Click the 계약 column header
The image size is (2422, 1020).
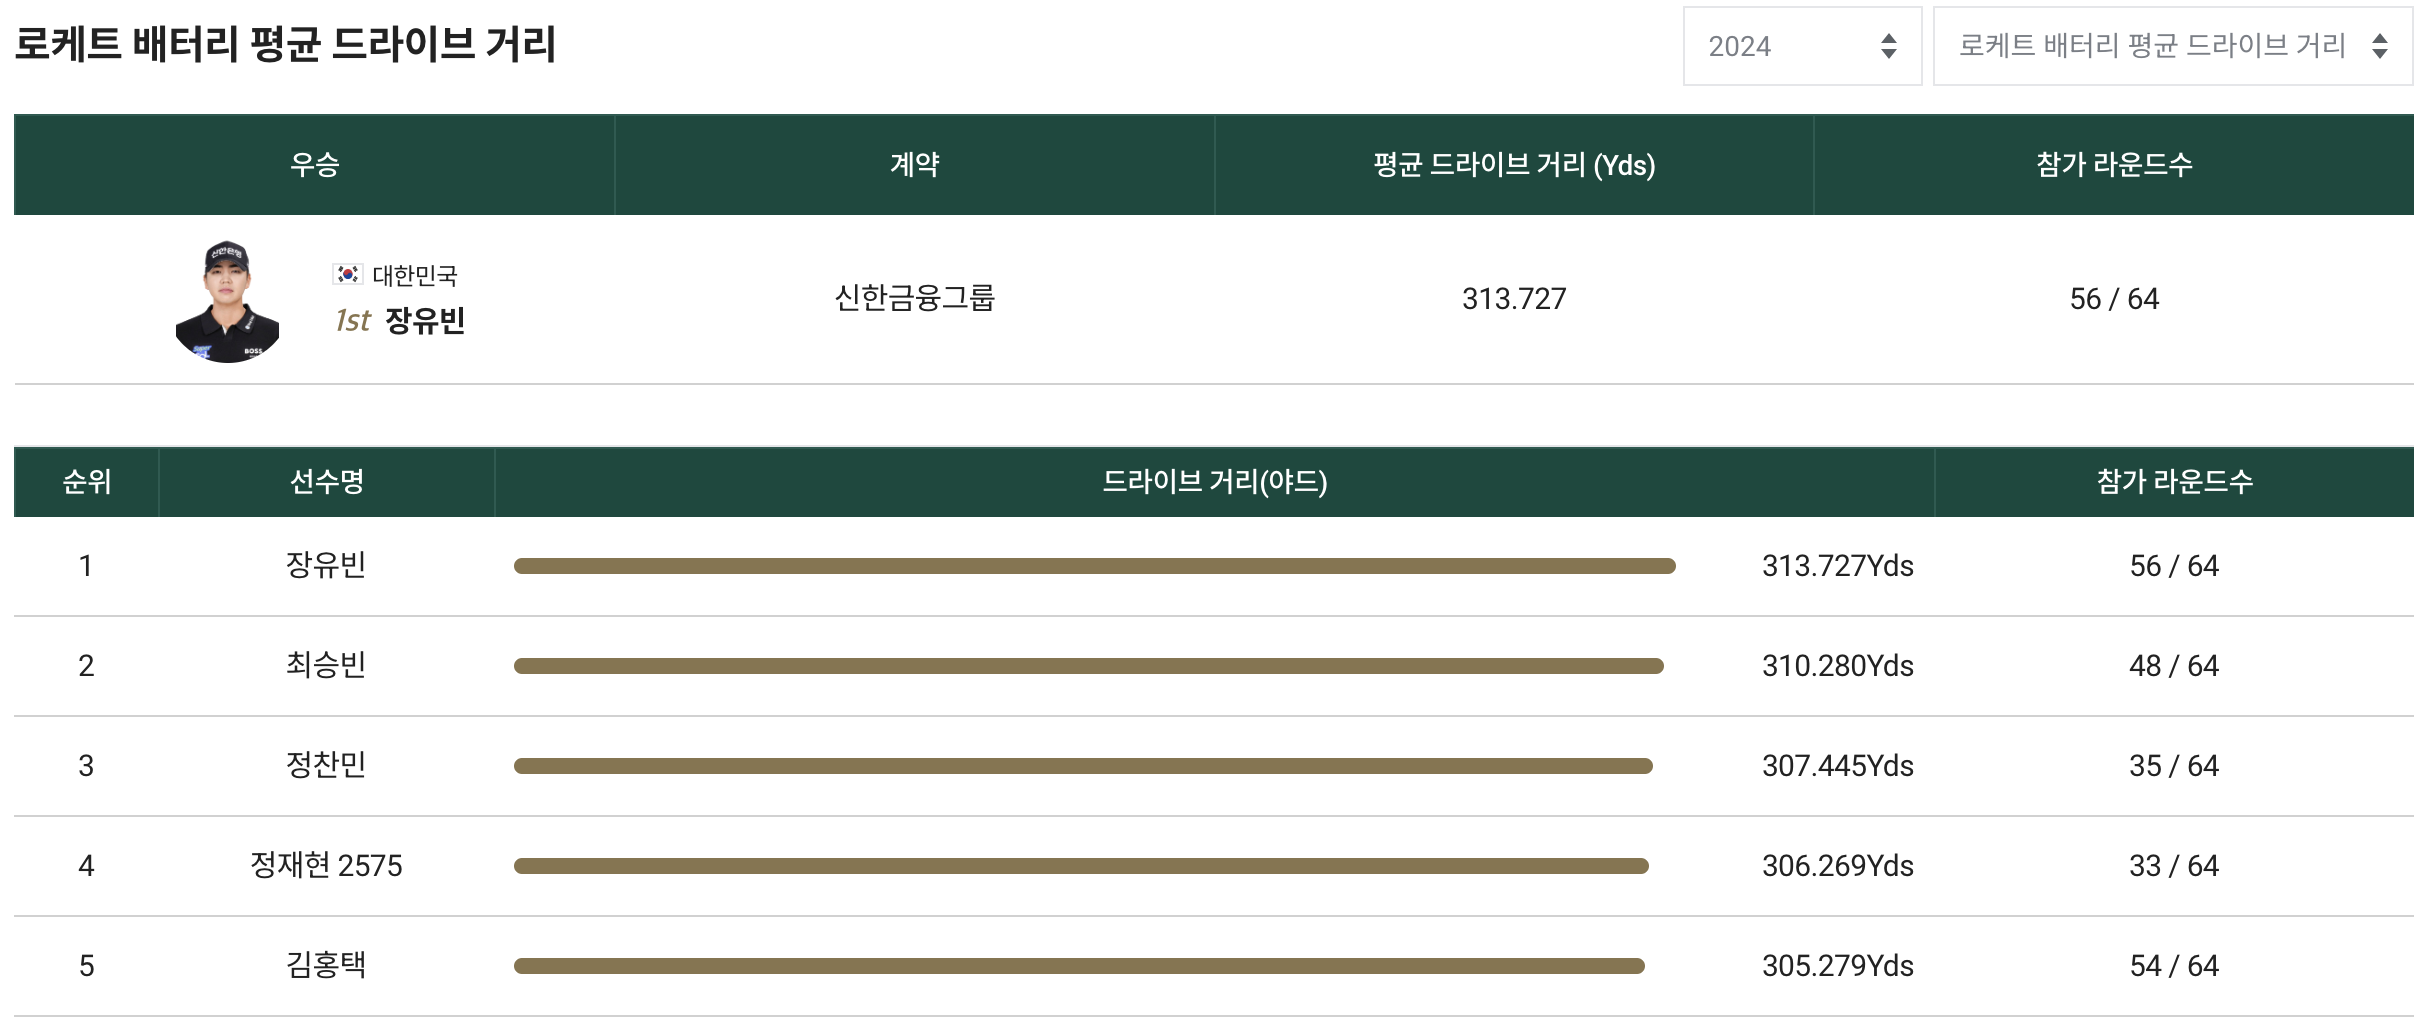[x=910, y=165]
